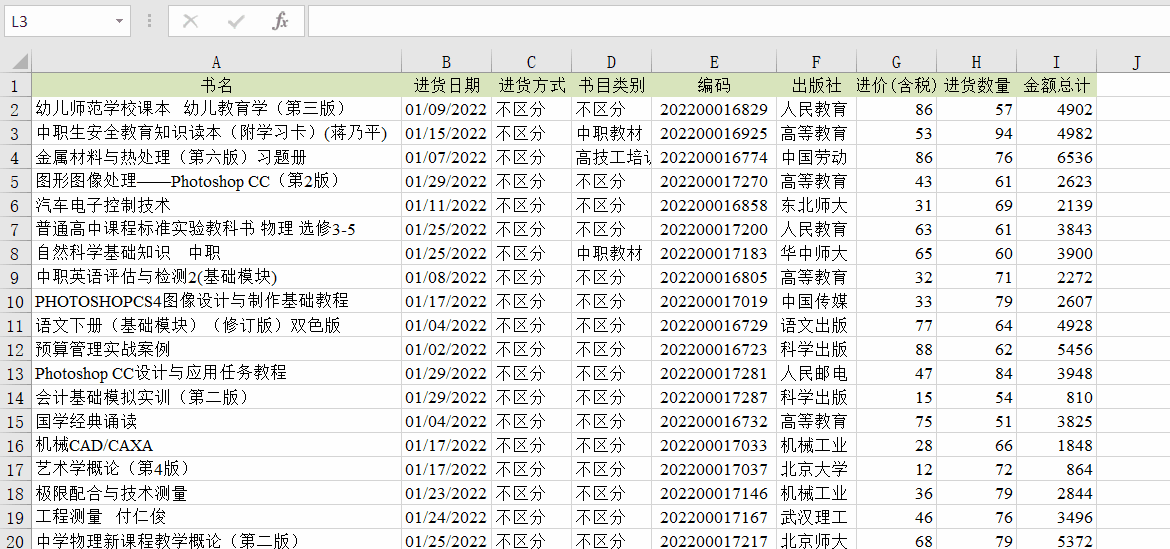Select code cell 202200017146
Image resolution: width=1170 pixels, height=549 pixels.
tap(714, 493)
